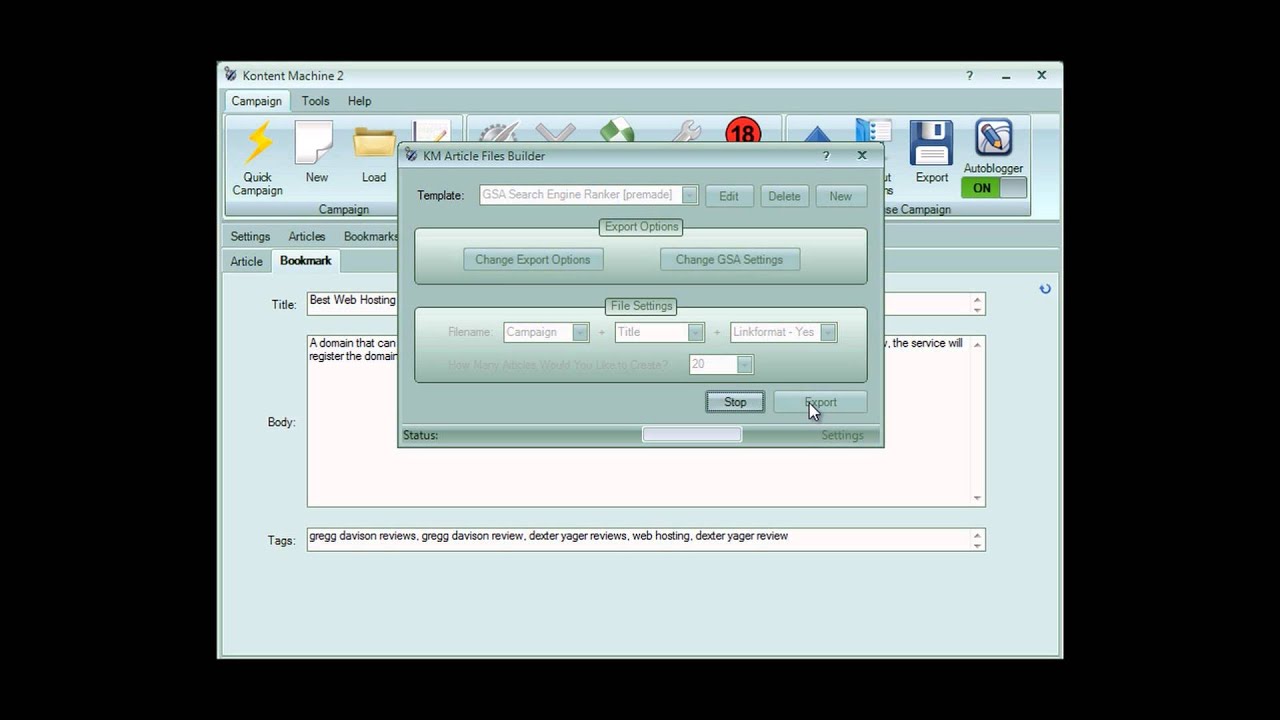The height and width of the screenshot is (720, 1280).
Task: Click the Stop button
Action: (x=735, y=402)
